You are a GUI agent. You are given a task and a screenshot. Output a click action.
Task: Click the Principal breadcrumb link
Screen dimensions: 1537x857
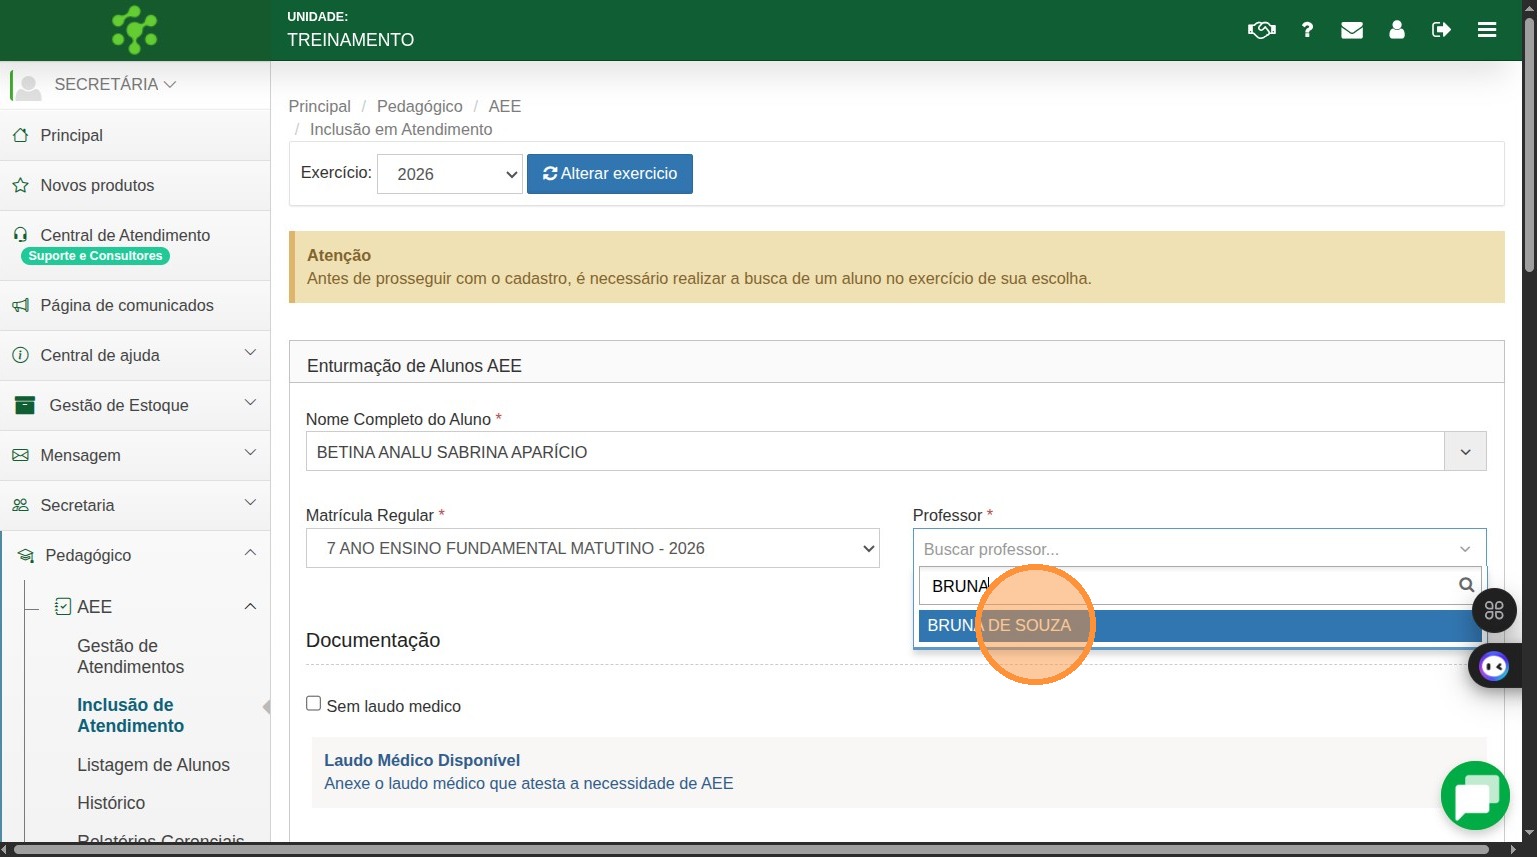pyautogui.click(x=319, y=106)
